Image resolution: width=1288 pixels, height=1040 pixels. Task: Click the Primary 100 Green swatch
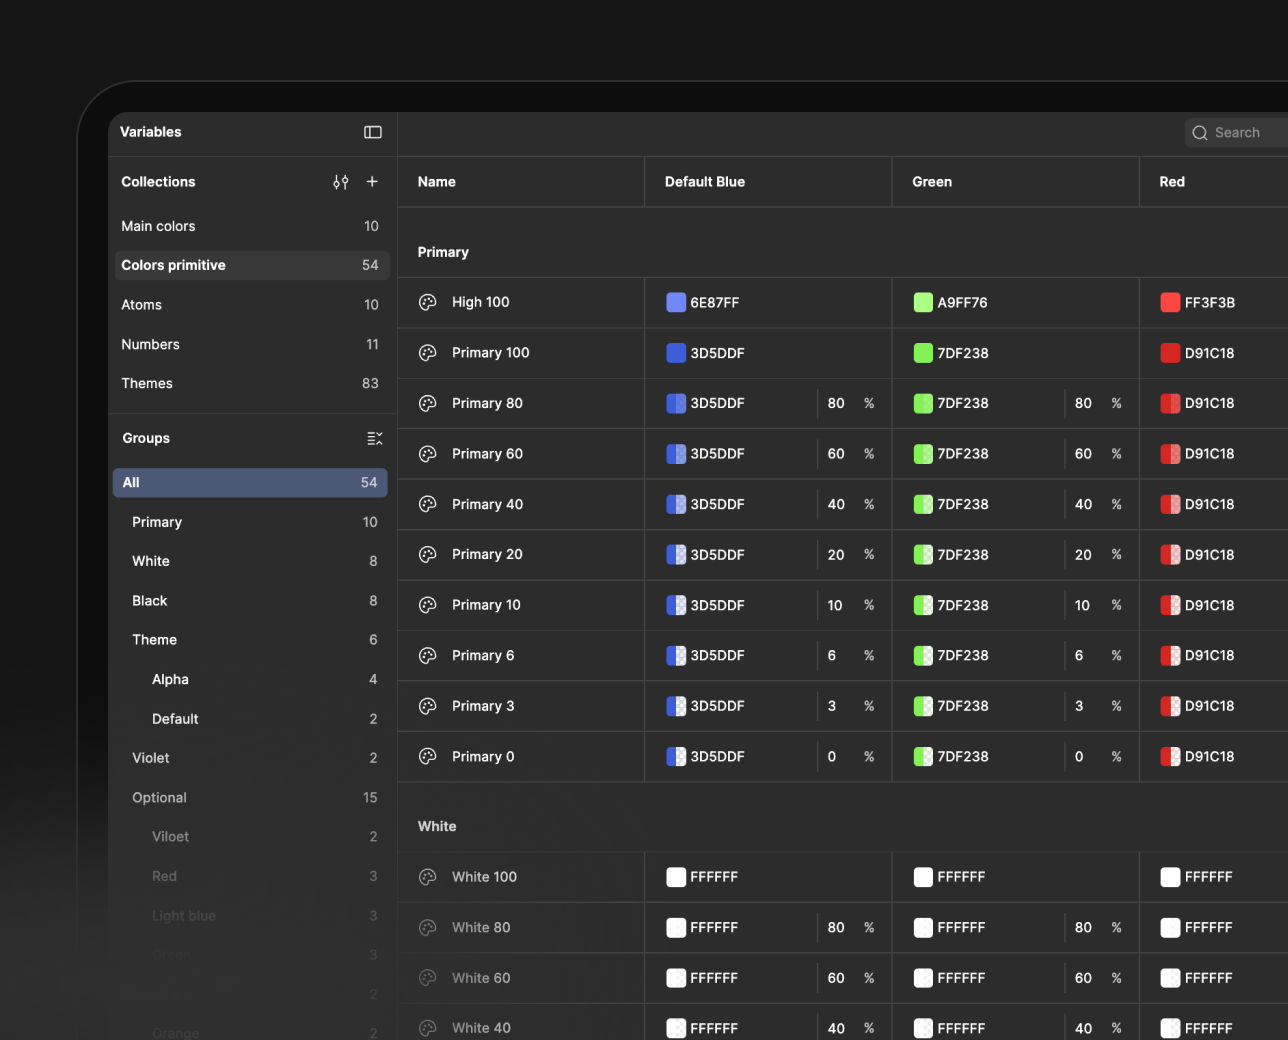coord(923,353)
